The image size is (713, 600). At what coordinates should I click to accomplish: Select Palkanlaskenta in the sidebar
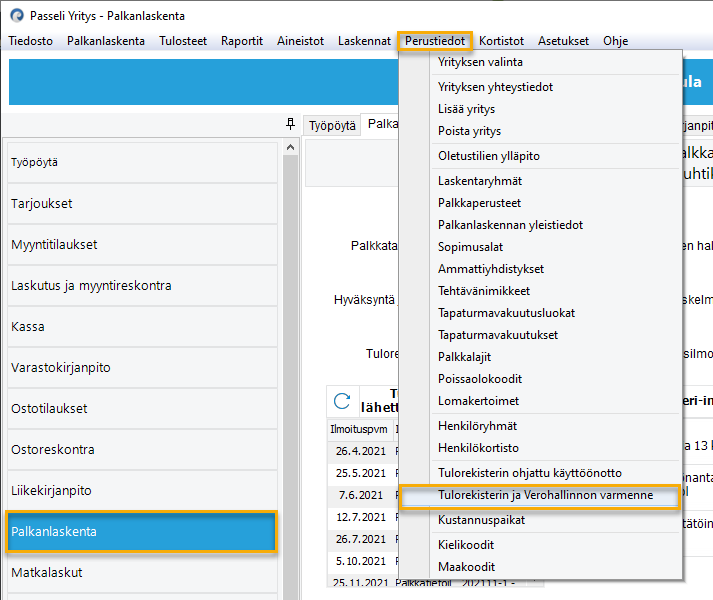click(140, 532)
